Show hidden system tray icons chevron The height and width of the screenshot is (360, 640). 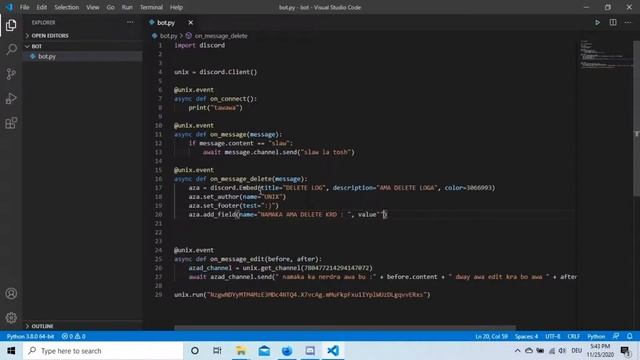click(517, 351)
